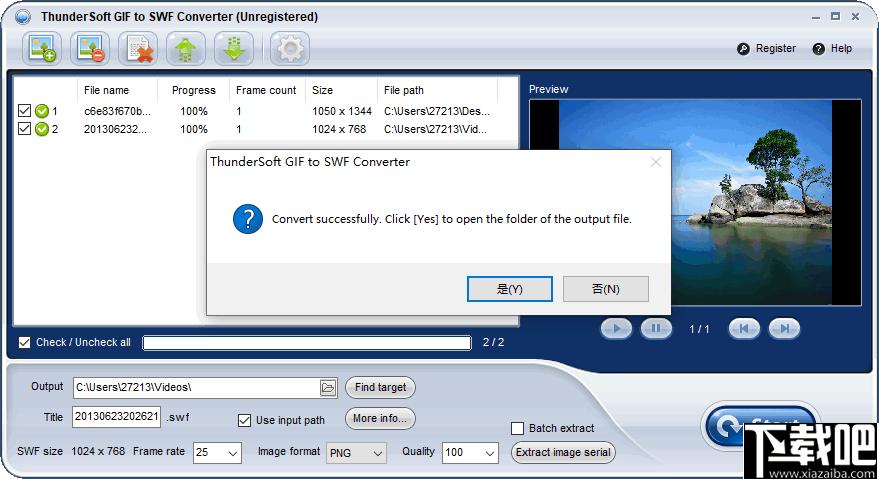Click the Clear all files toolbar icon
This screenshot has height=479, width=879.
tap(138, 49)
